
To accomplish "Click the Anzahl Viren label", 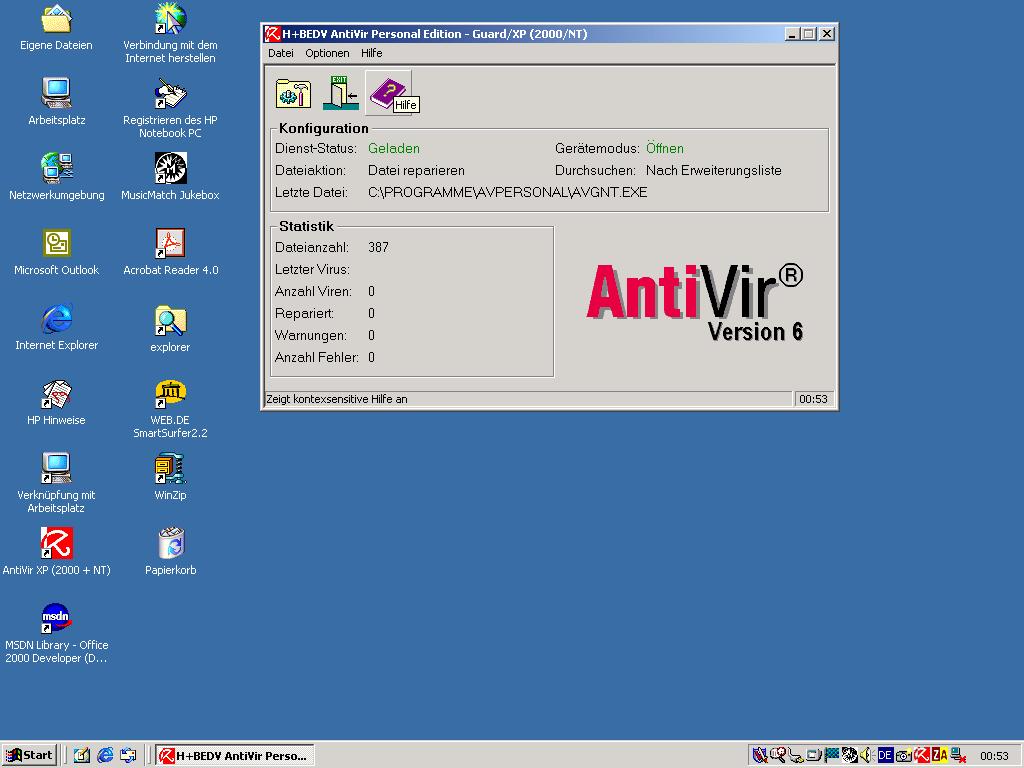I will coord(313,291).
